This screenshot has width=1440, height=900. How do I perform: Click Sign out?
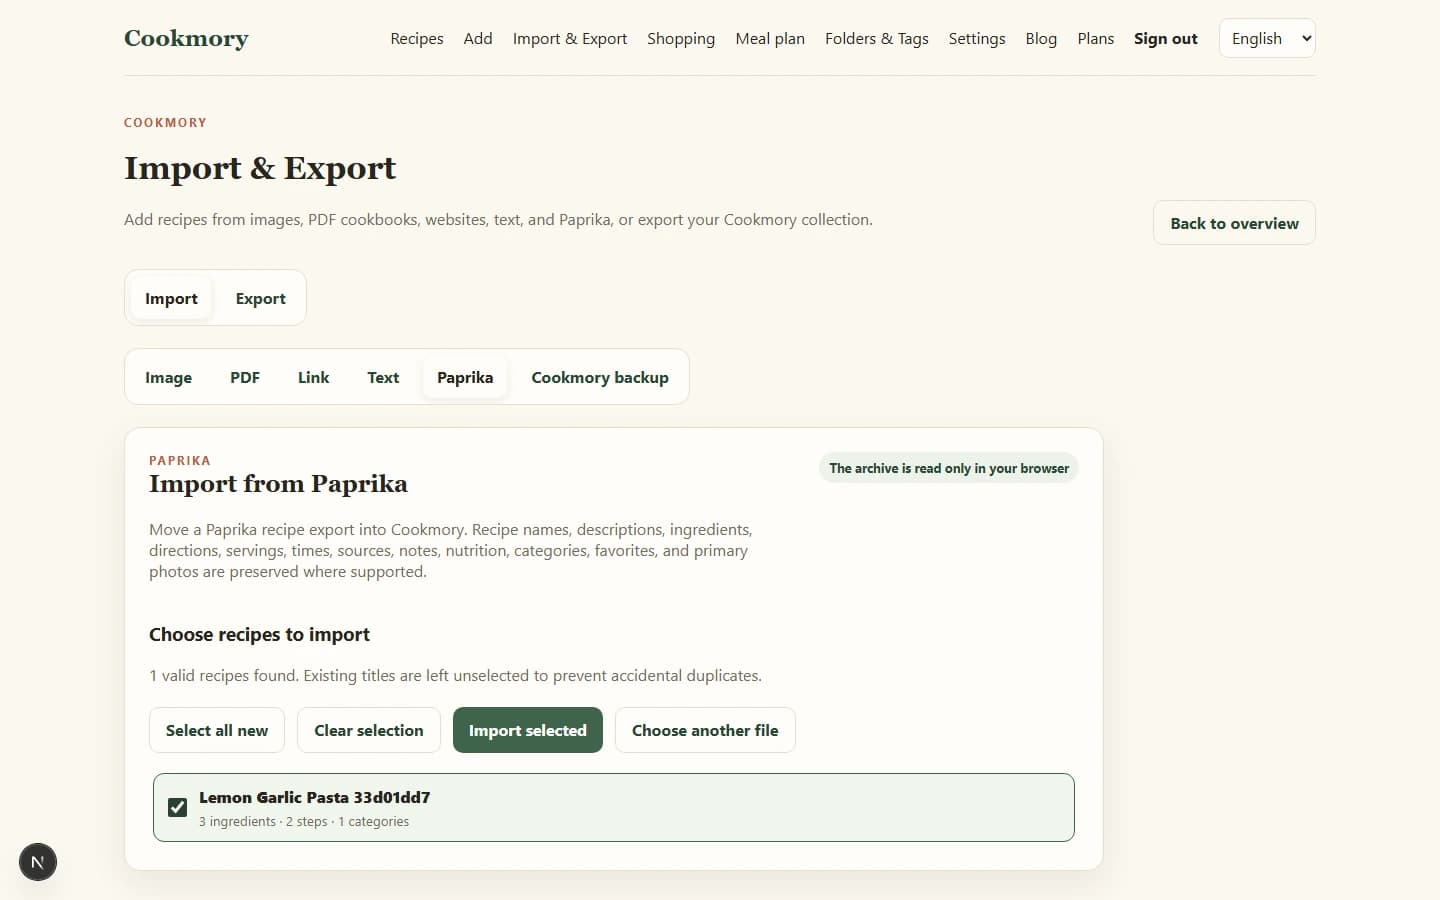1166,38
